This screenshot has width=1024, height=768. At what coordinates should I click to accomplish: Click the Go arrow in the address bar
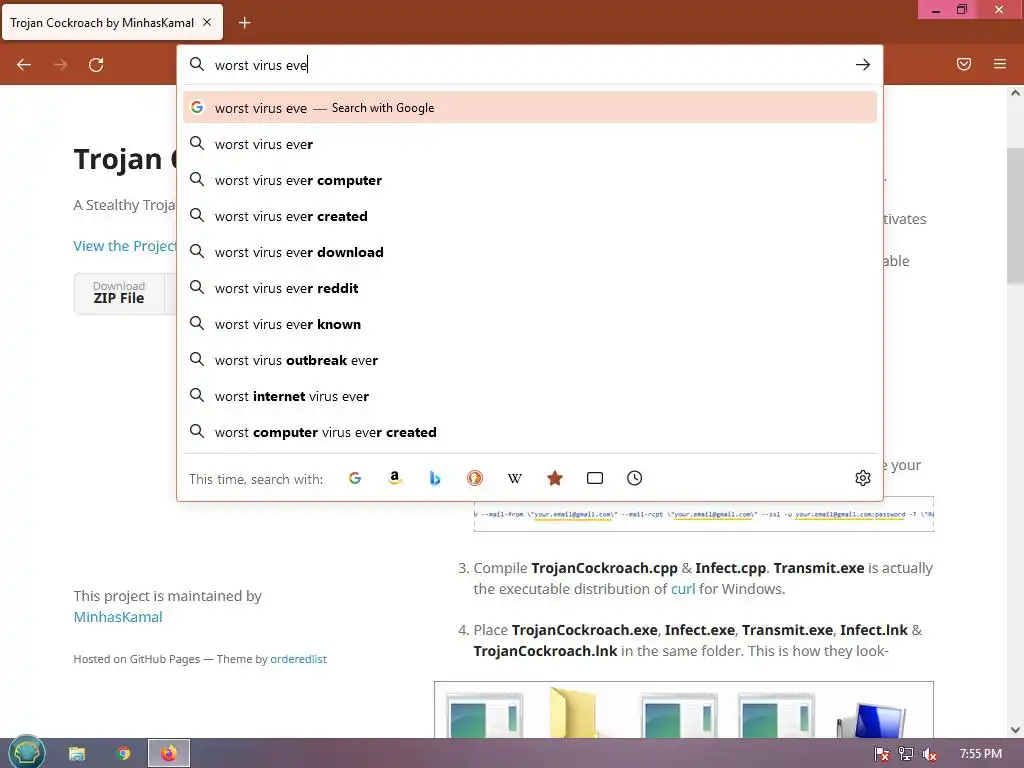pyautogui.click(x=863, y=65)
